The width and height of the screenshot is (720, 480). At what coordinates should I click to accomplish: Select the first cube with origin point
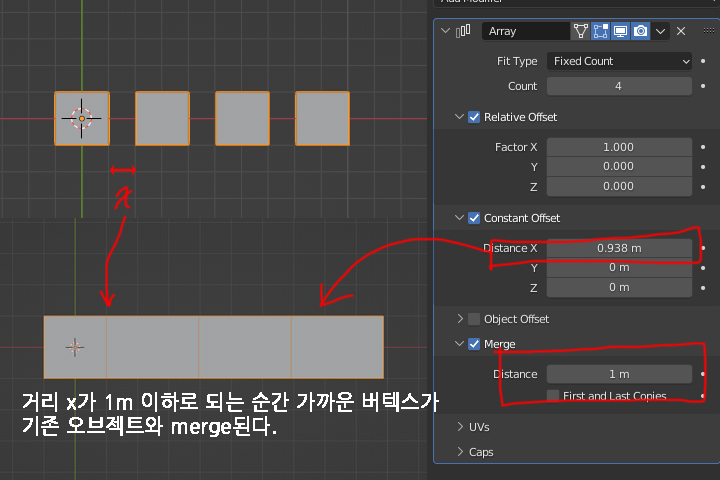tap(82, 119)
